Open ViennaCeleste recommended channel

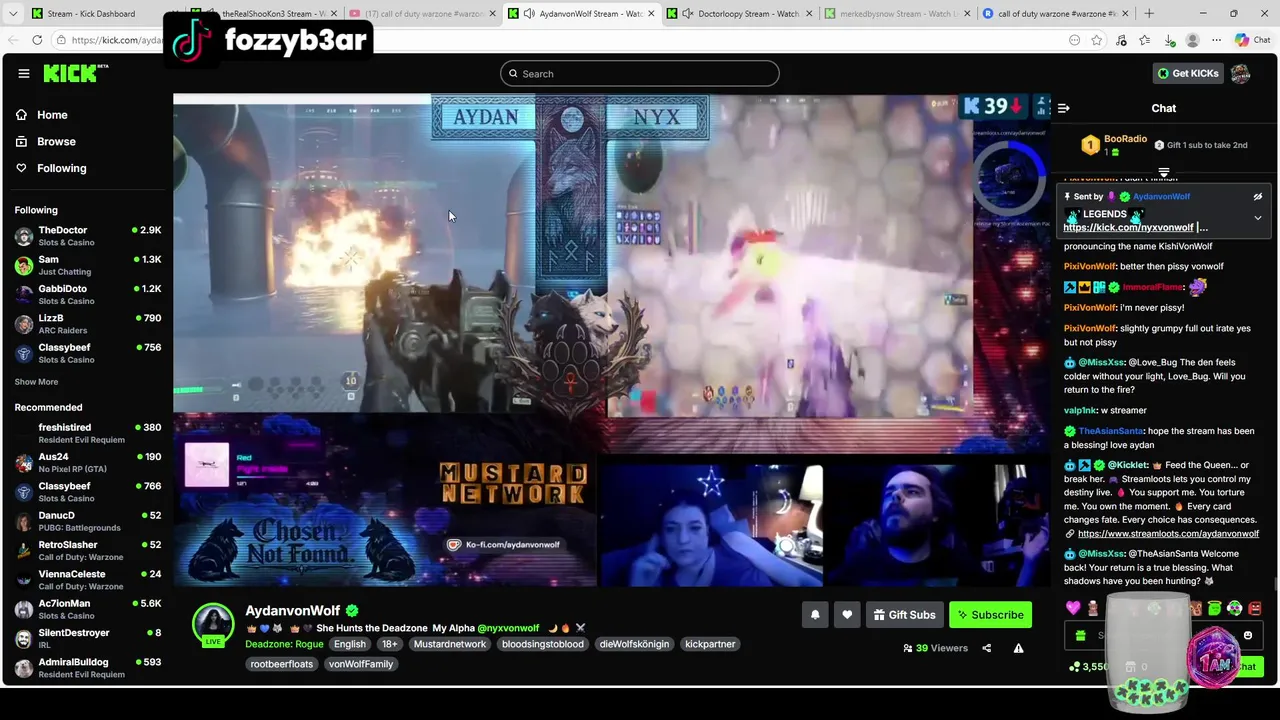point(88,580)
